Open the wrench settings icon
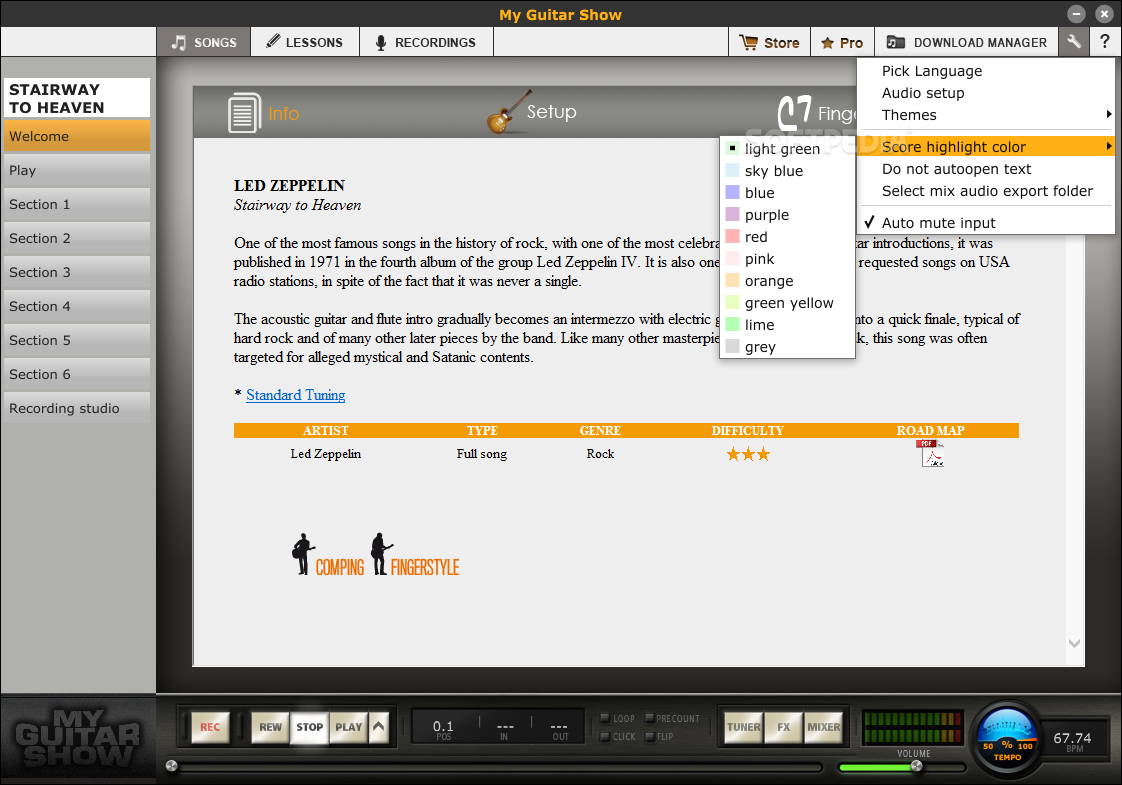Screen dimensions: 1122x785 1073,42
